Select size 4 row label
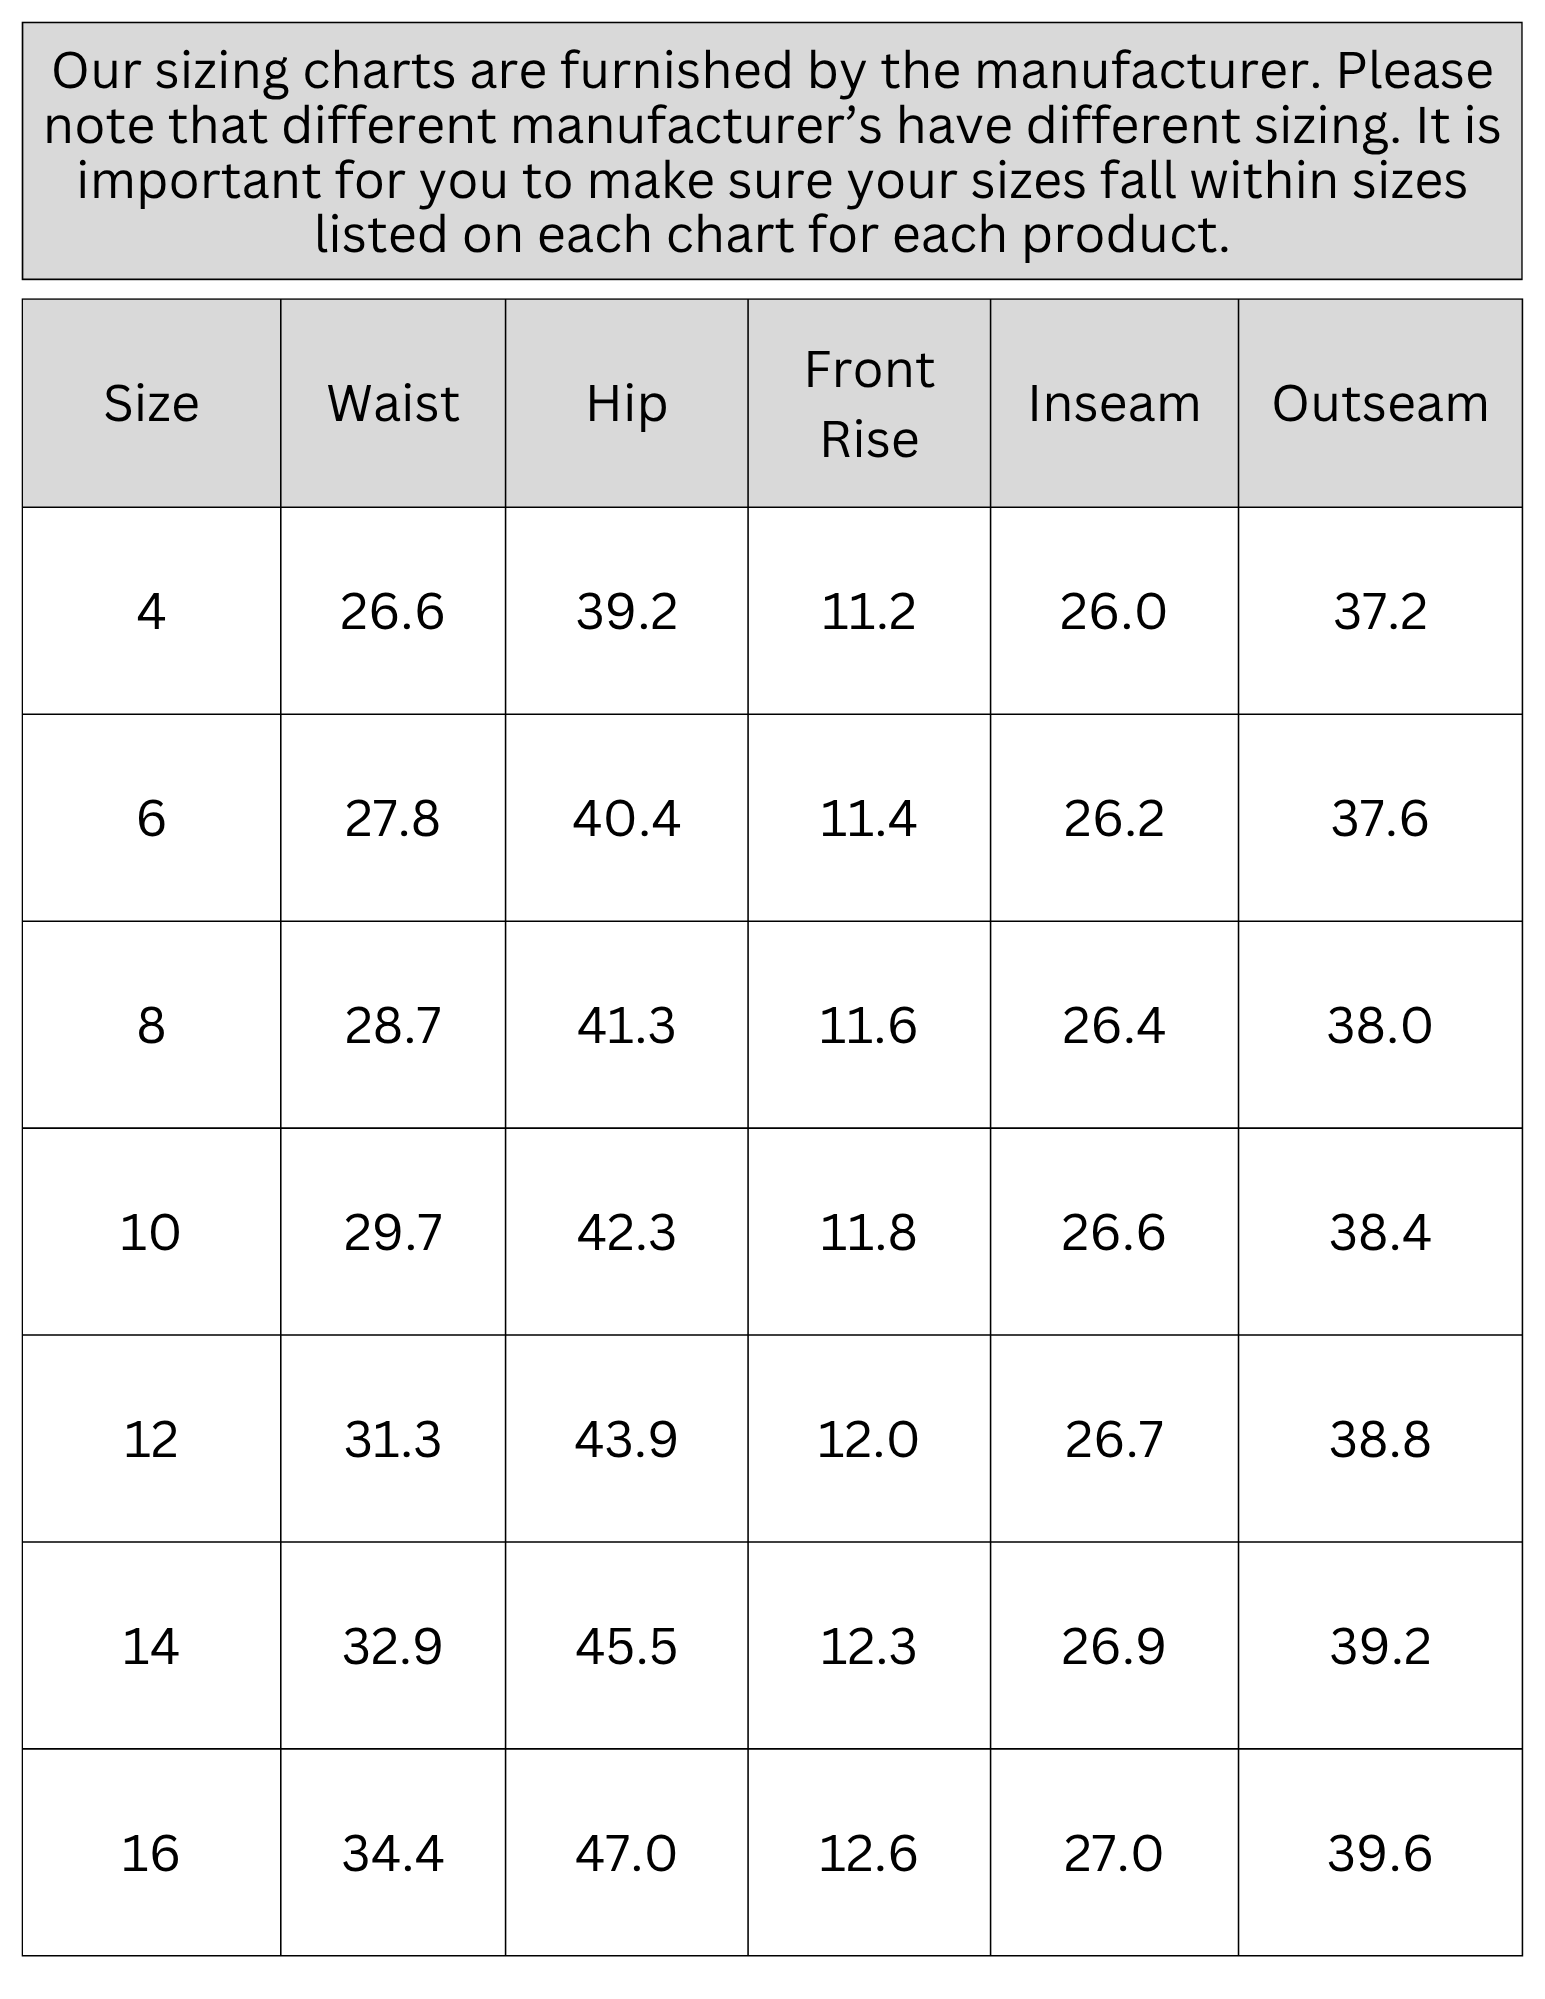 tap(151, 611)
